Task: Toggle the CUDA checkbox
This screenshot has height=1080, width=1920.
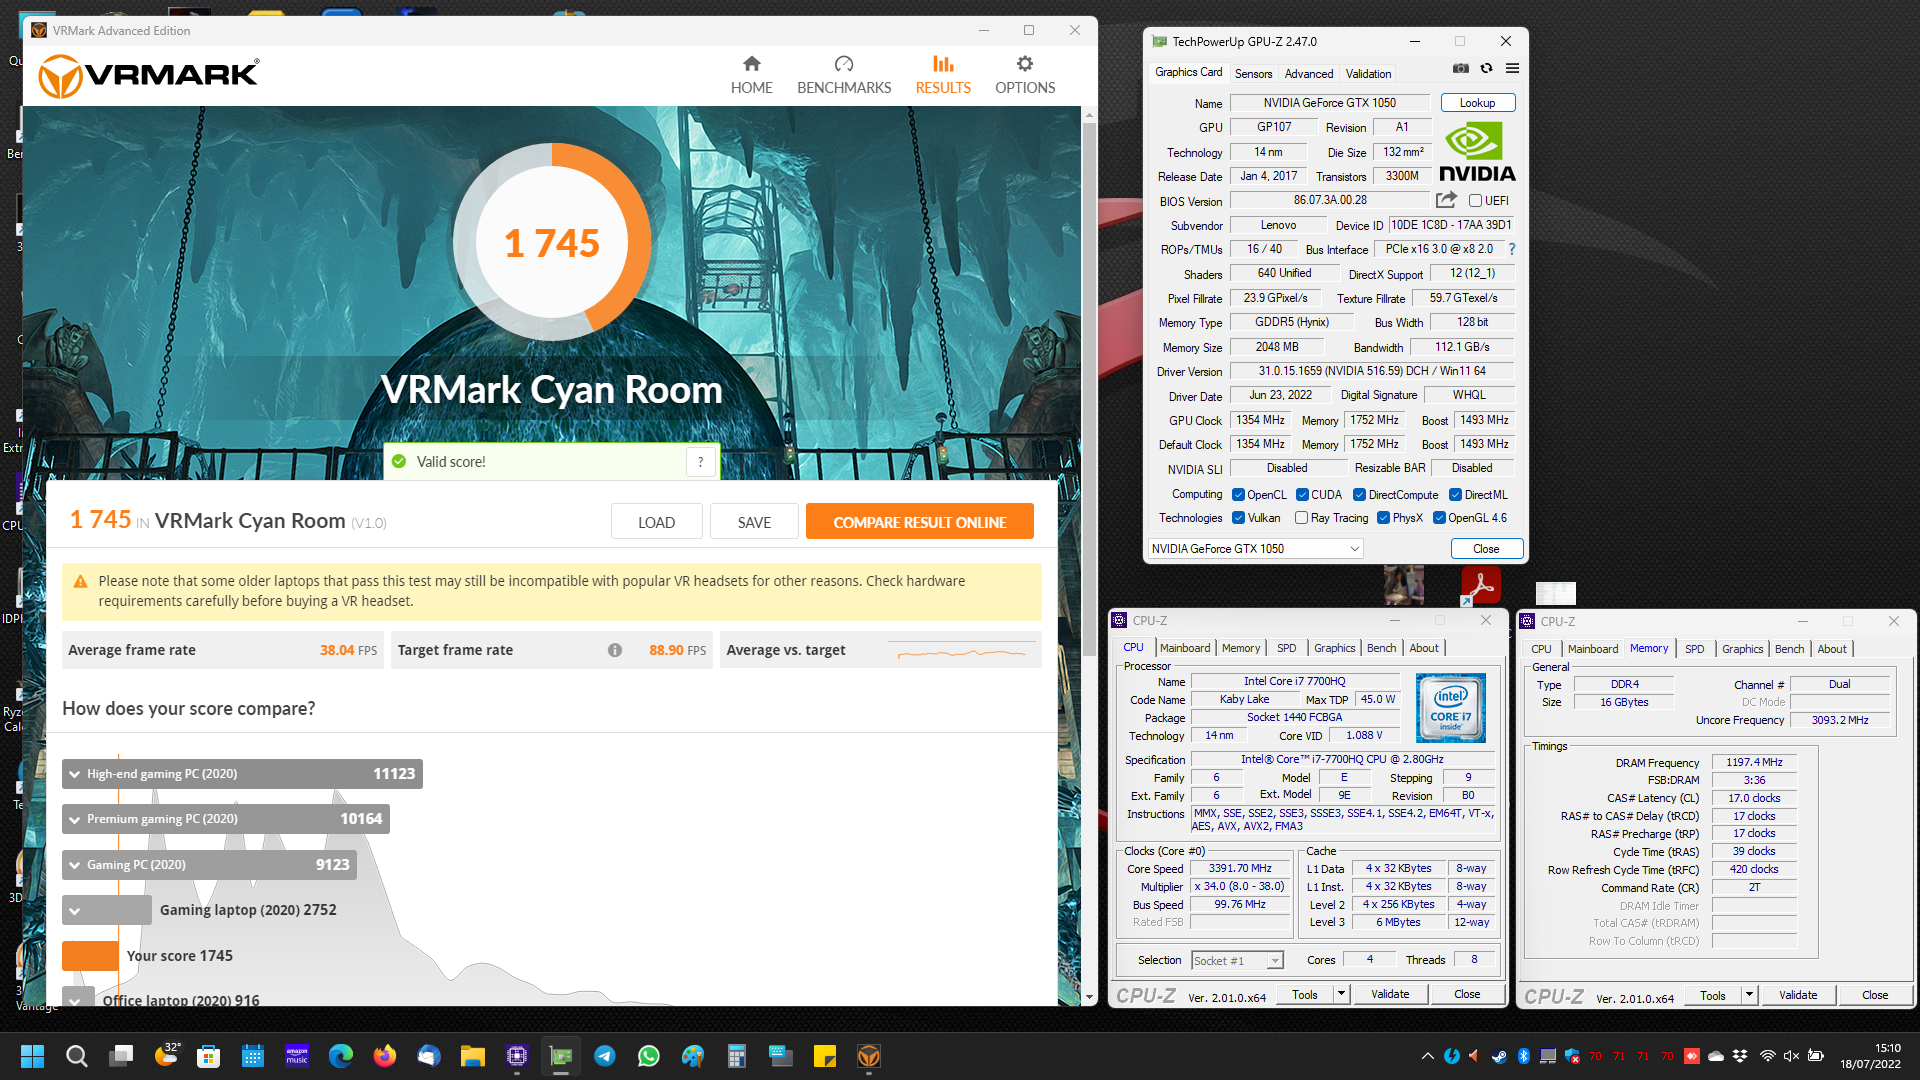Action: click(1302, 495)
